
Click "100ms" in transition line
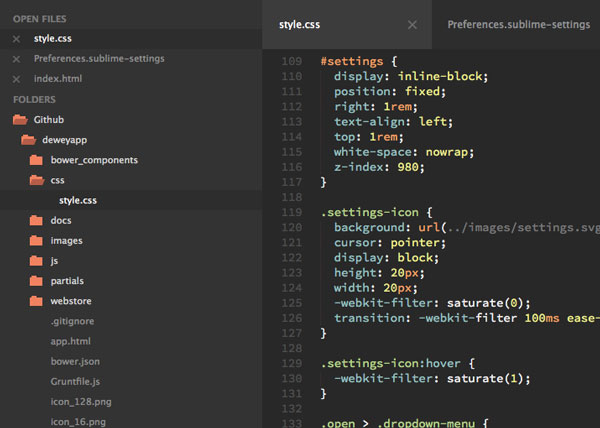[x=542, y=318]
